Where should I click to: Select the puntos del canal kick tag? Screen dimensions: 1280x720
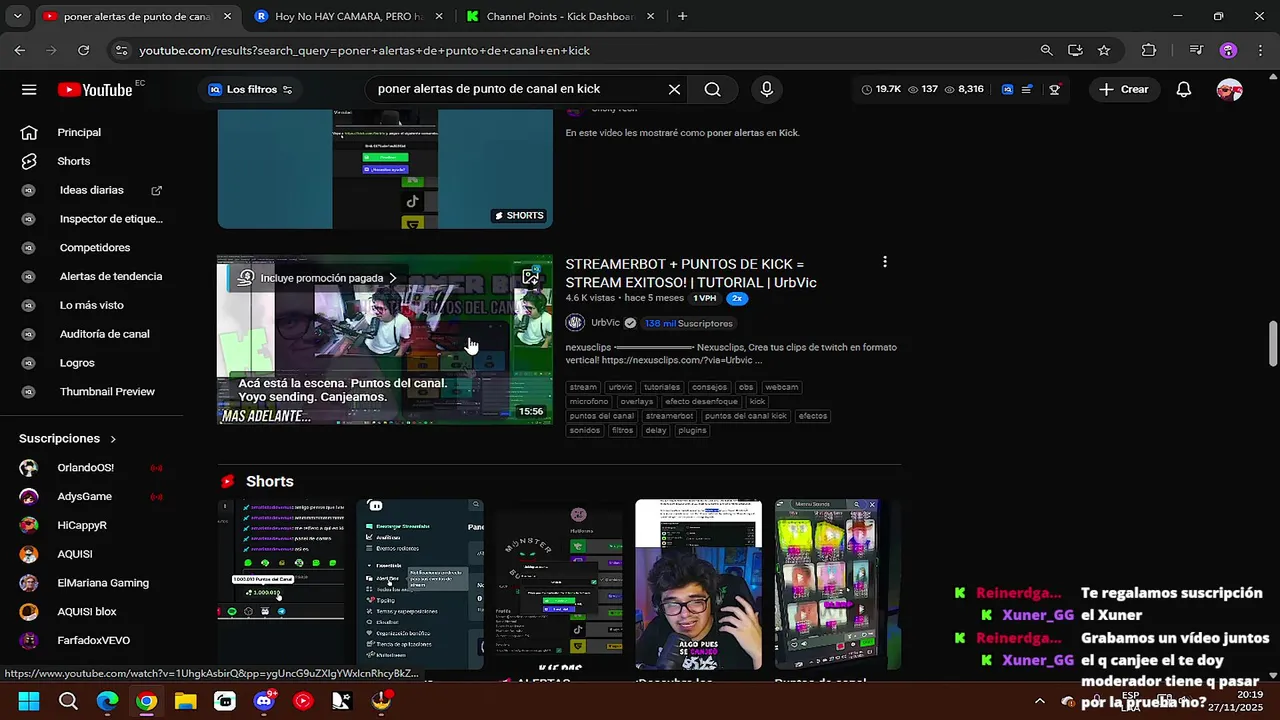click(745, 416)
